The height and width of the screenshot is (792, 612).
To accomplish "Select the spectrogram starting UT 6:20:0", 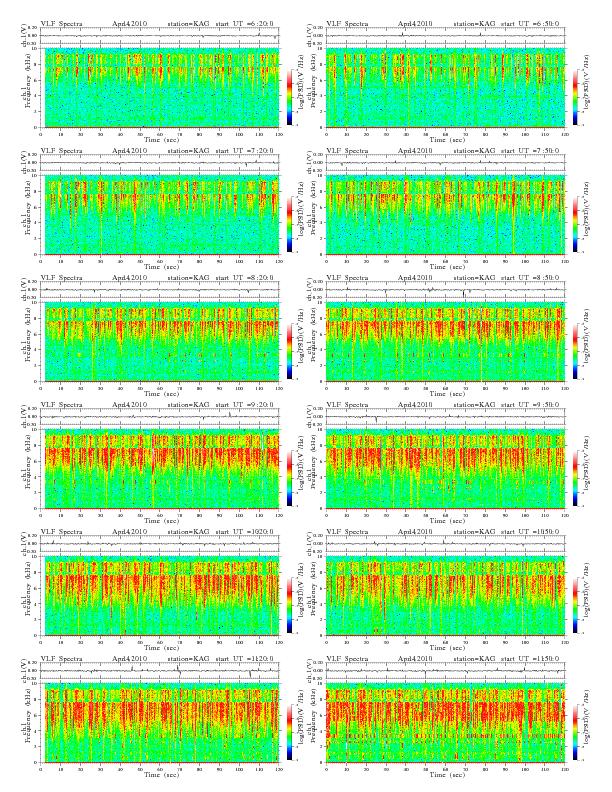I will pos(160,88).
